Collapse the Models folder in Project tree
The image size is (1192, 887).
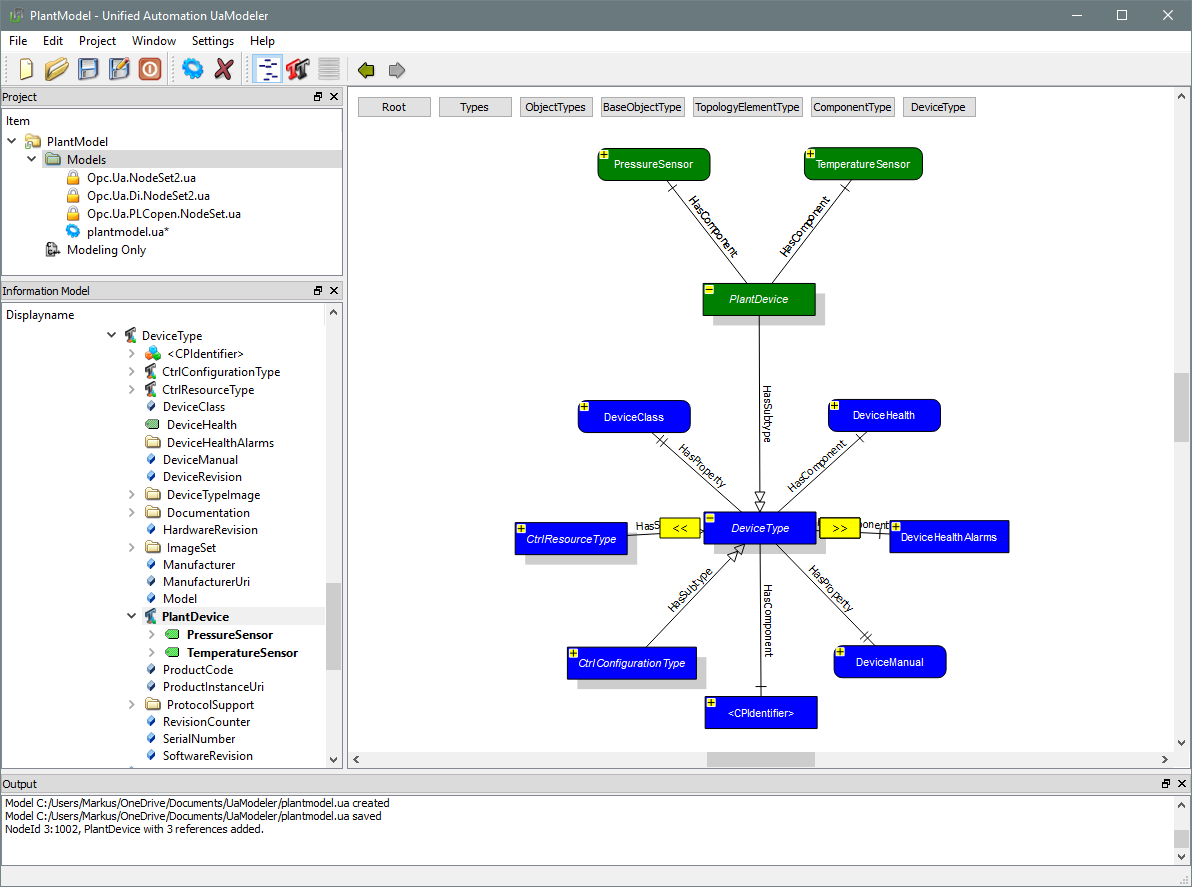click(x=32, y=160)
